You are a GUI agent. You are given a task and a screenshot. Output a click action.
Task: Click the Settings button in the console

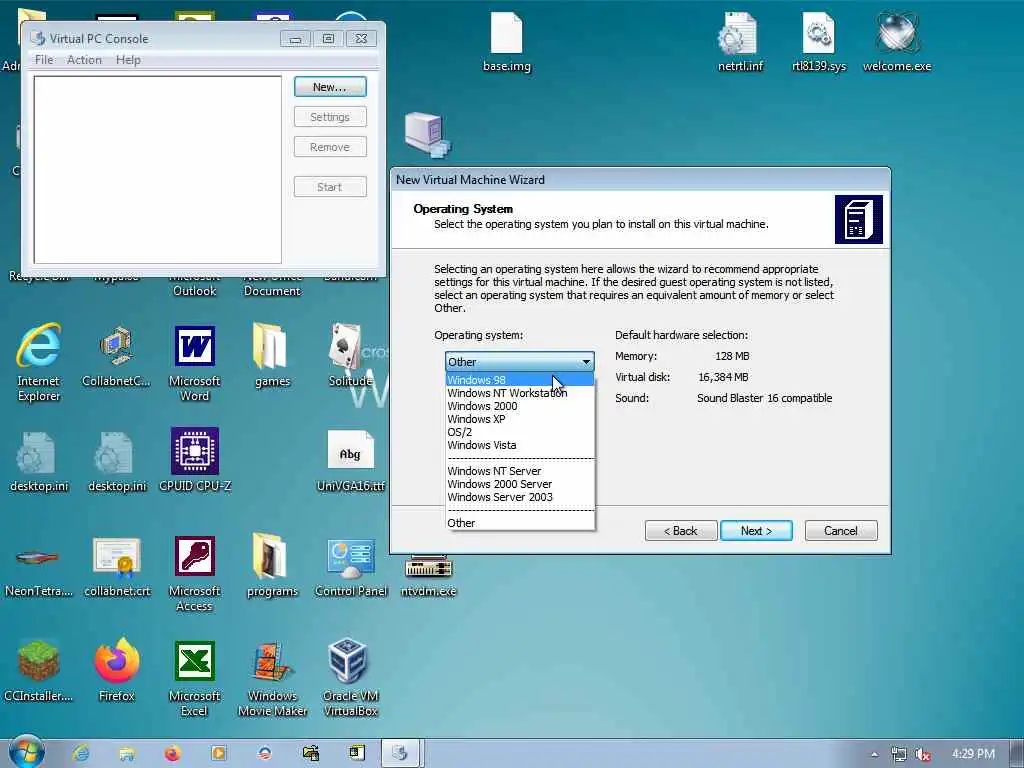click(330, 117)
